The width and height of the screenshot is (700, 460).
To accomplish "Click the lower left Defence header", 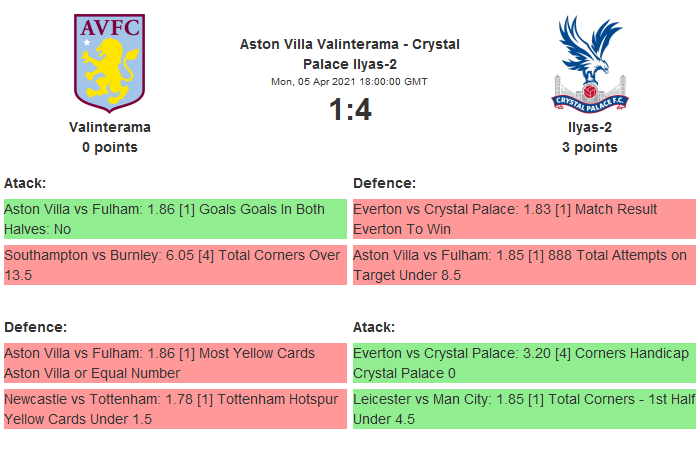I will 35,327.
